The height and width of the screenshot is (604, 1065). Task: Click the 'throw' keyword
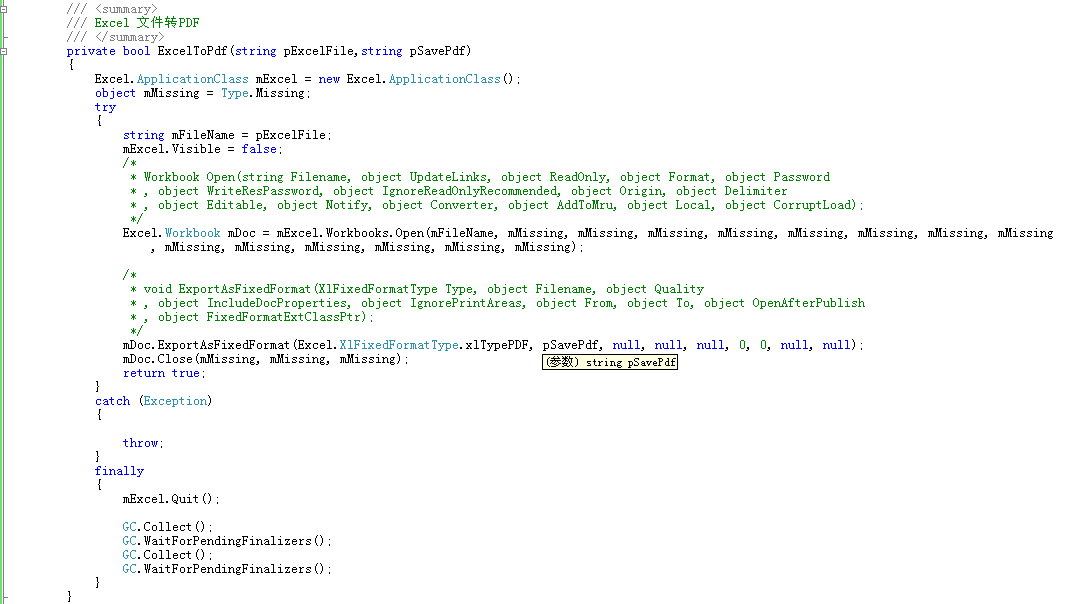click(x=140, y=443)
